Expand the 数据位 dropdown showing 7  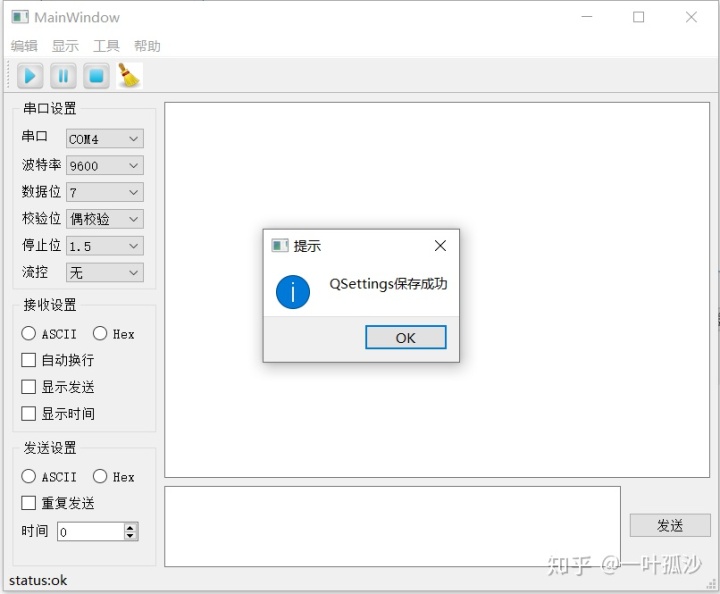(x=105, y=192)
